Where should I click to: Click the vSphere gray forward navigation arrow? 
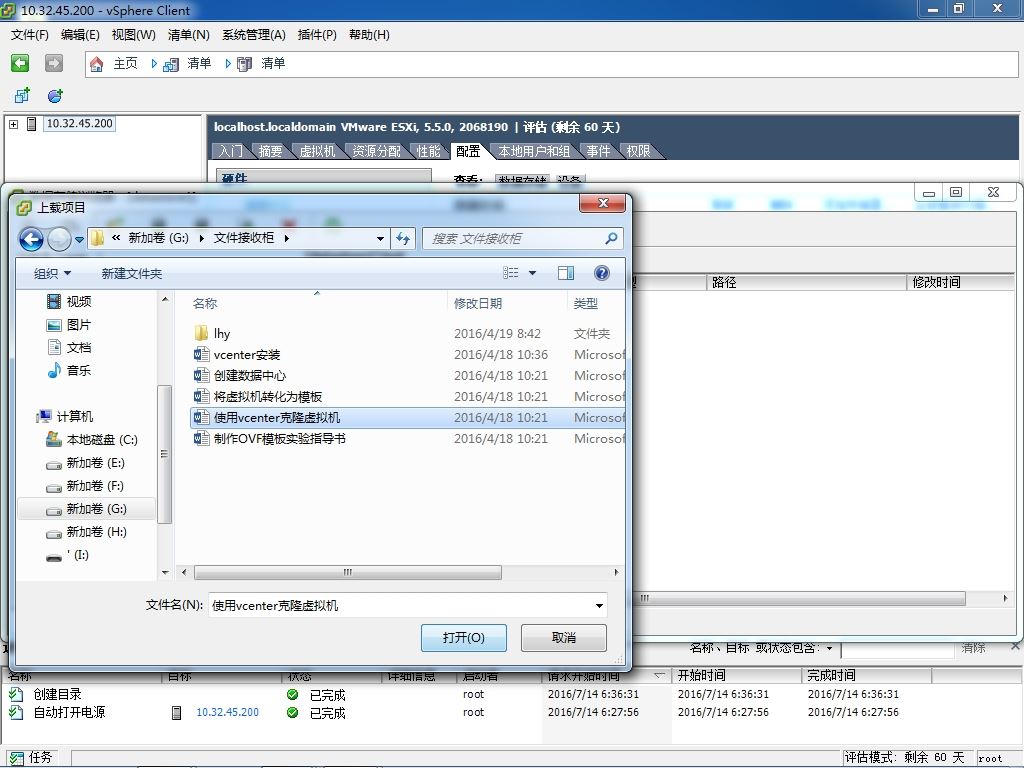(x=54, y=63)
